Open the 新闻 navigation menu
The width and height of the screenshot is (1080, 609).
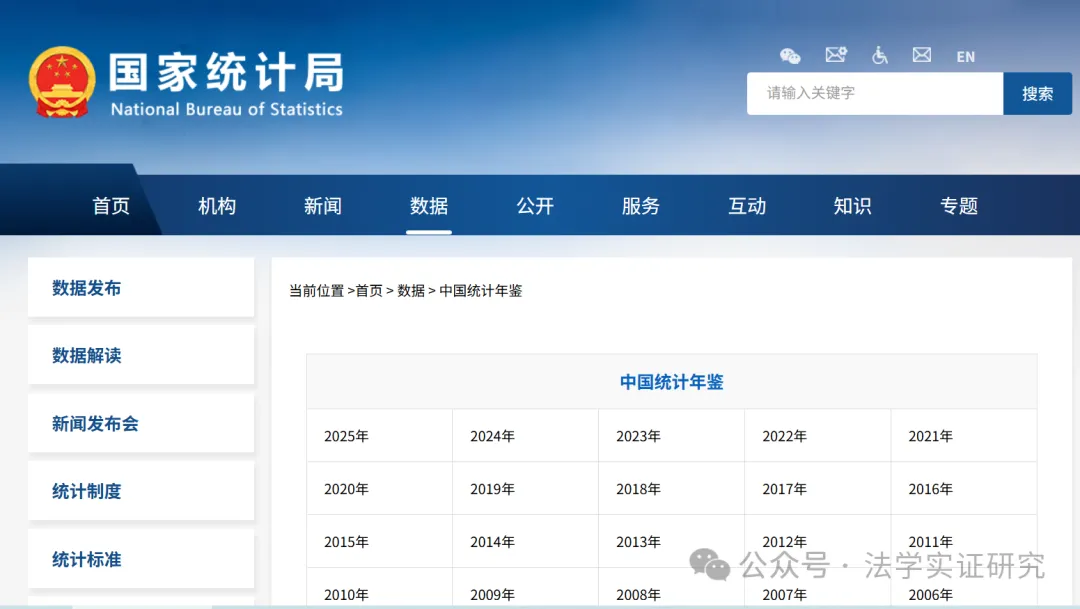click(x=323, y=205)
